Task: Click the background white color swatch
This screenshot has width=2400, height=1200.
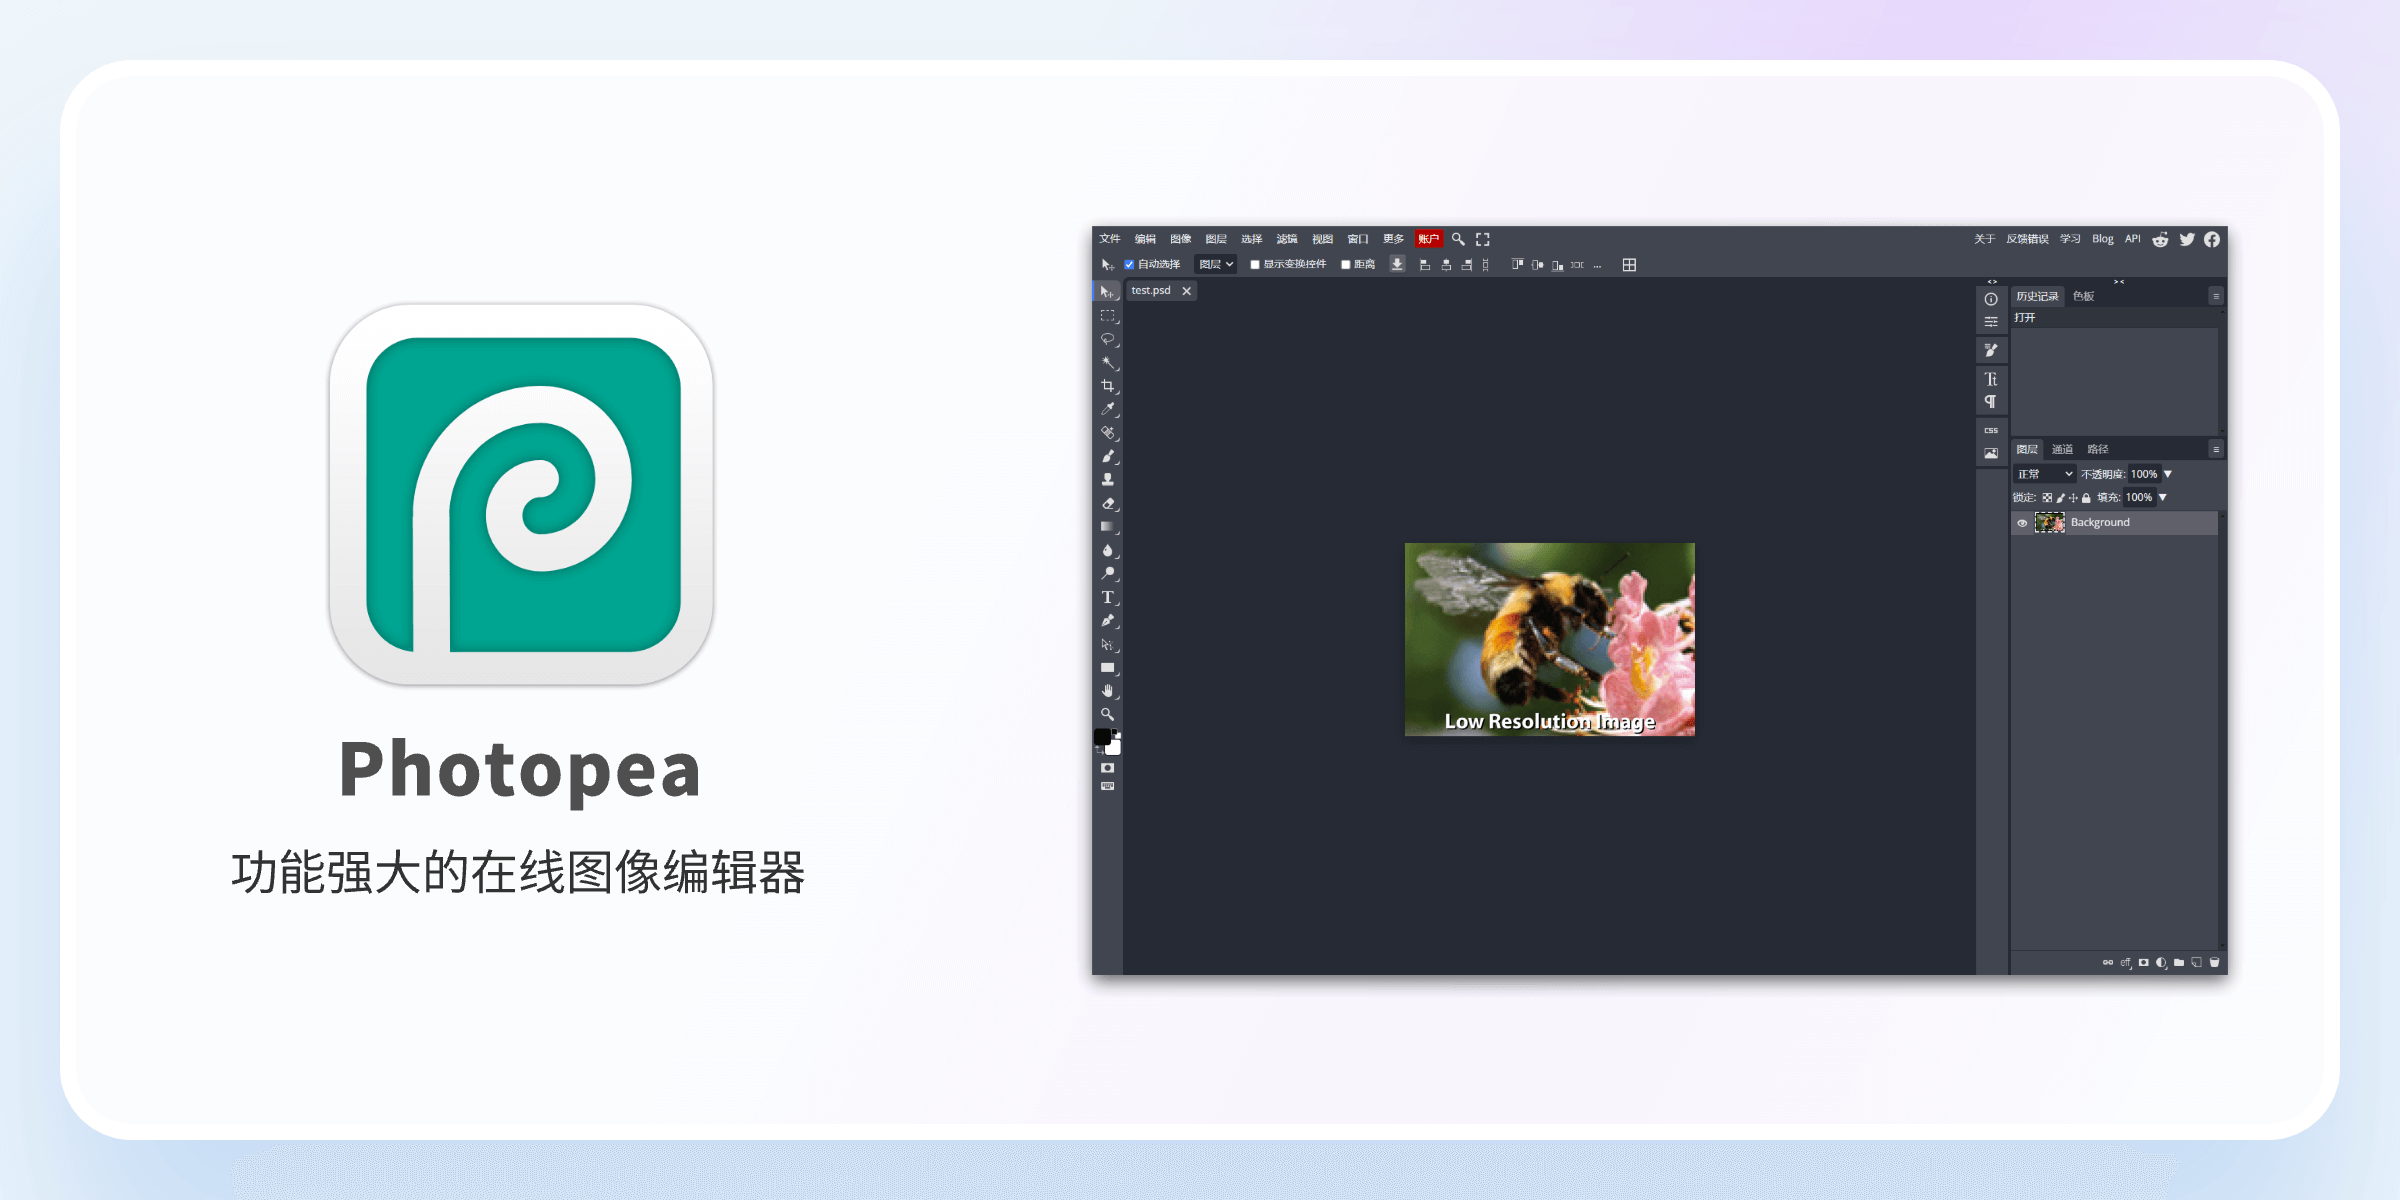Action: pos(1115,748)
